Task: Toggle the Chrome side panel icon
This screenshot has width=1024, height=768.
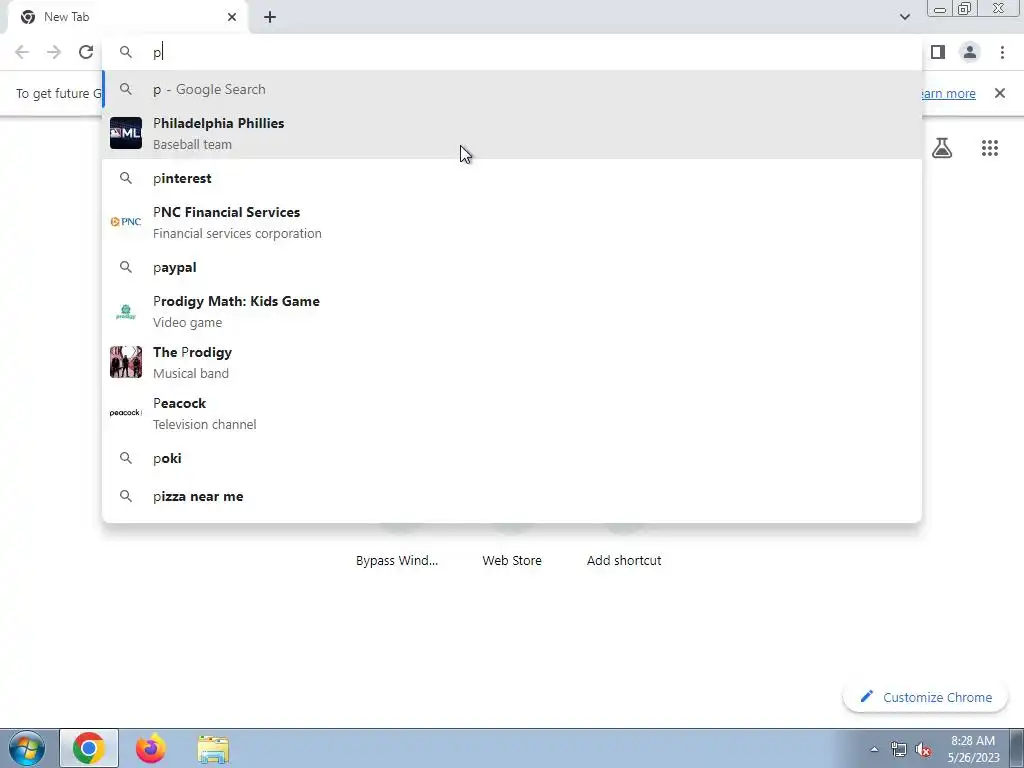Action: coord(938,52)
